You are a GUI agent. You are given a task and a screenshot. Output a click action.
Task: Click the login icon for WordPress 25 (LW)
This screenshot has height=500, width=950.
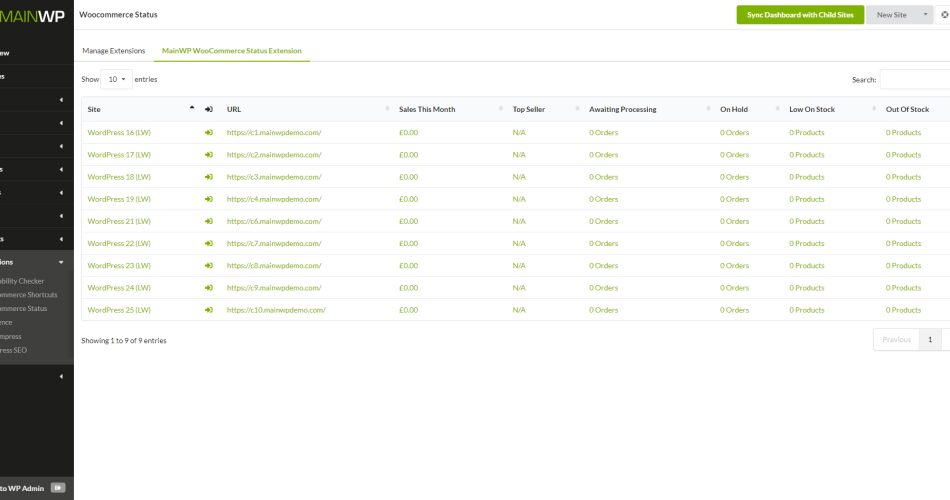pos(208,310)
